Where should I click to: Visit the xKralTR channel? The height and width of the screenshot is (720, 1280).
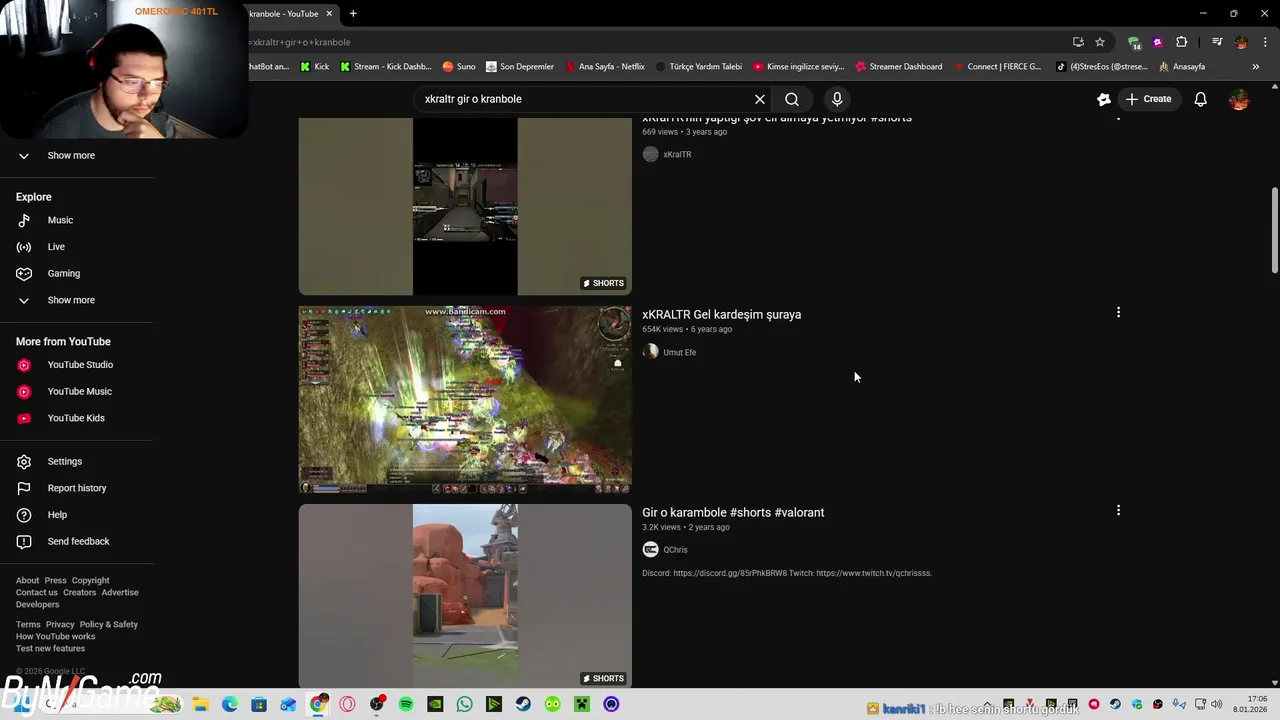(x=677, y=154)
